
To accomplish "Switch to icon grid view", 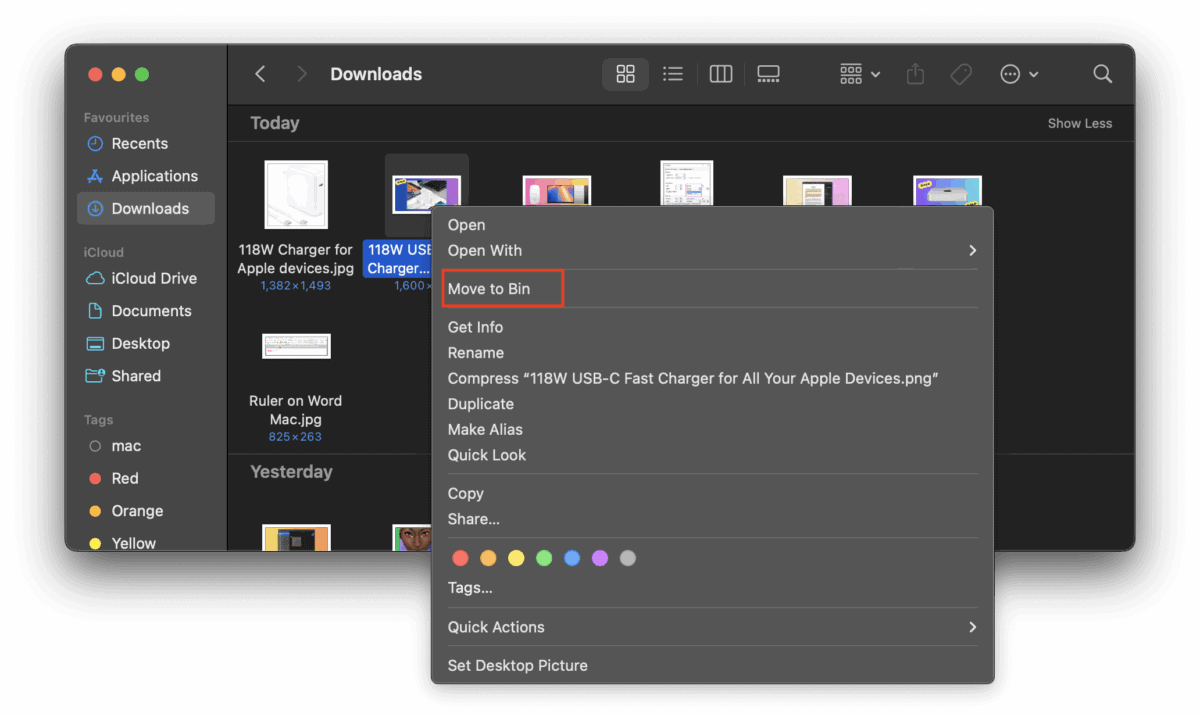I will [x=625, y=74].
